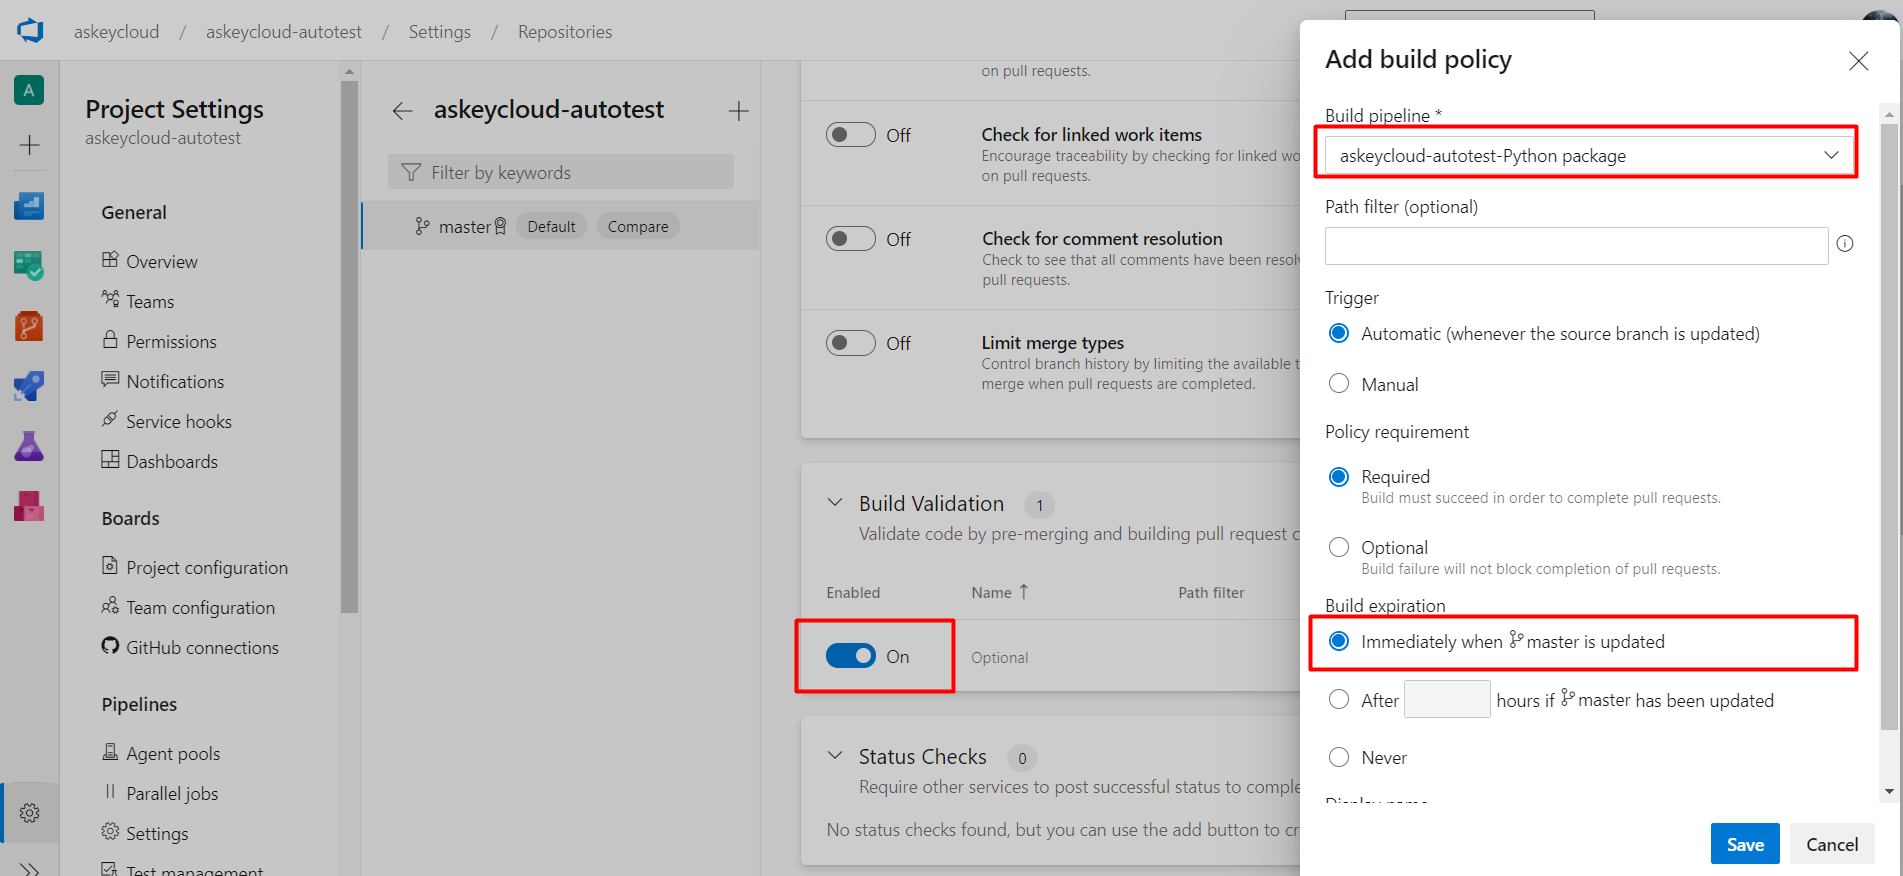
Task: Expand sidebar with double chevron icon
Action: pos(29,869)
